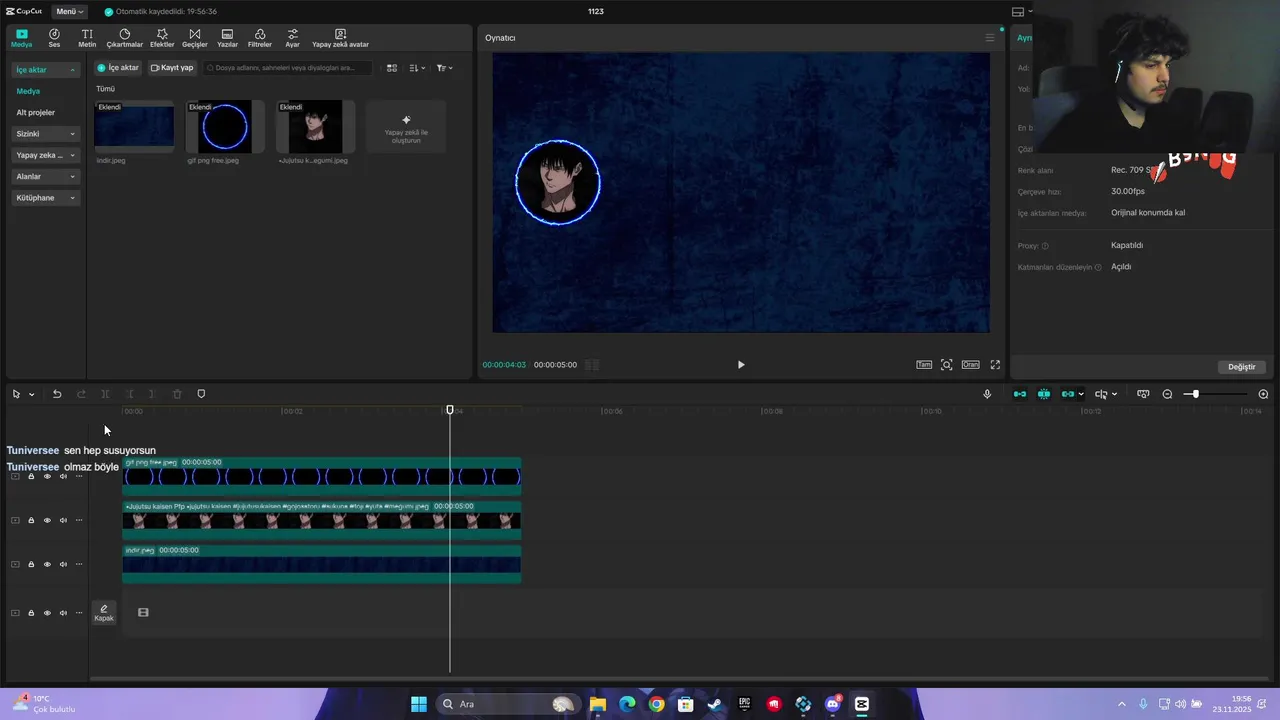Viewport: 1280px width, 720px height.
Task: Select the gif png free.jpeg thumbnail
Action: [x=225, y=127]
